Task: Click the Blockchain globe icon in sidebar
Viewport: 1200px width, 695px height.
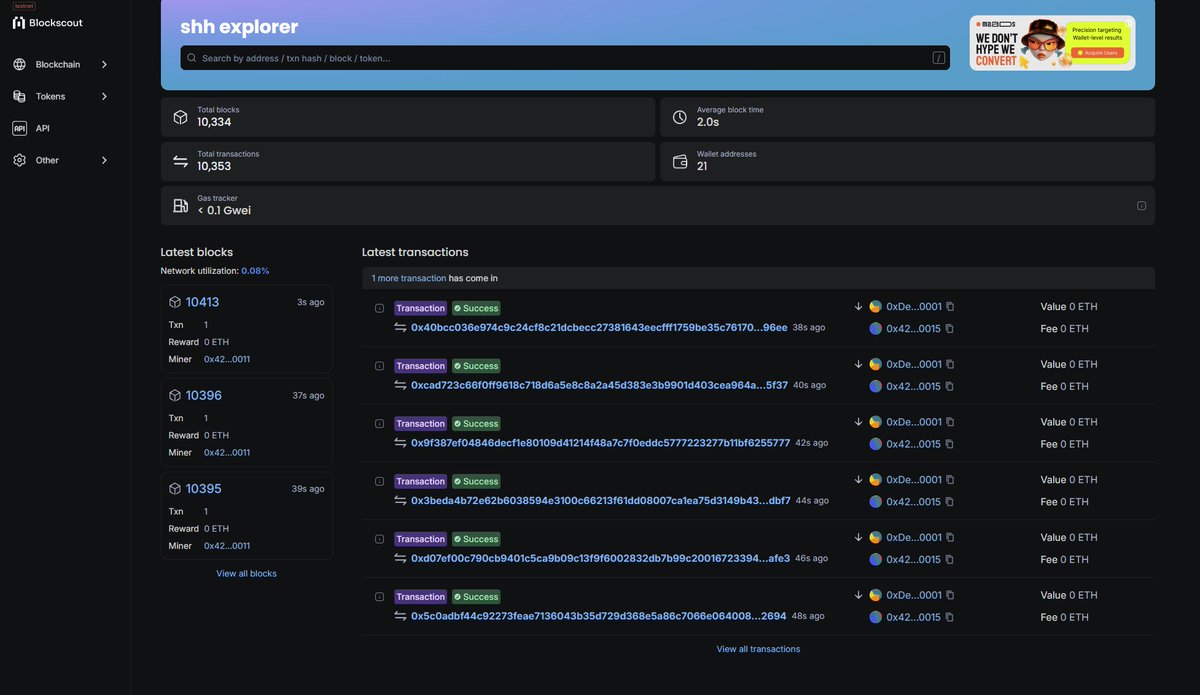Action: [19, 65]
